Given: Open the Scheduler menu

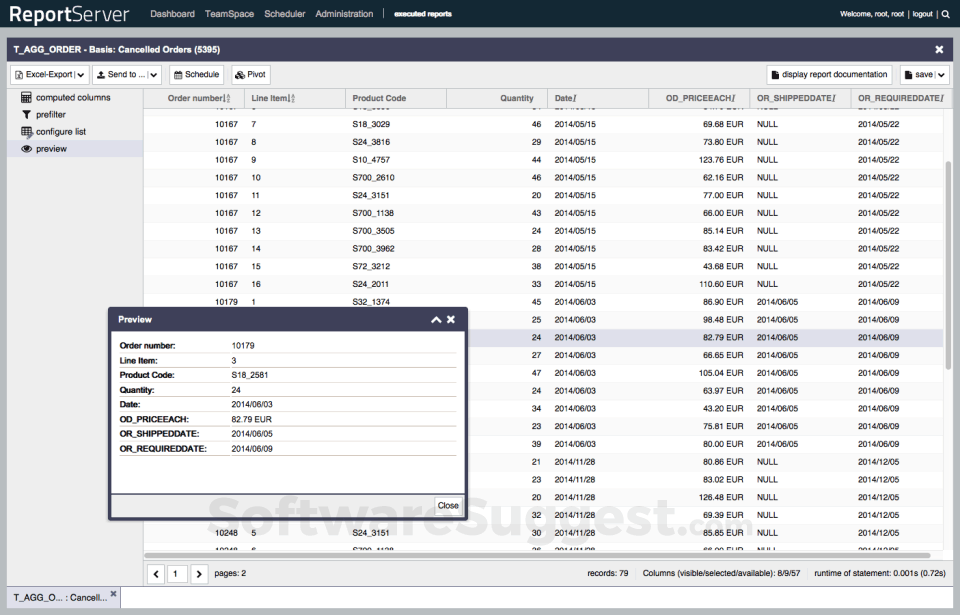Looking at the screenshot, I should pos(284,14).
